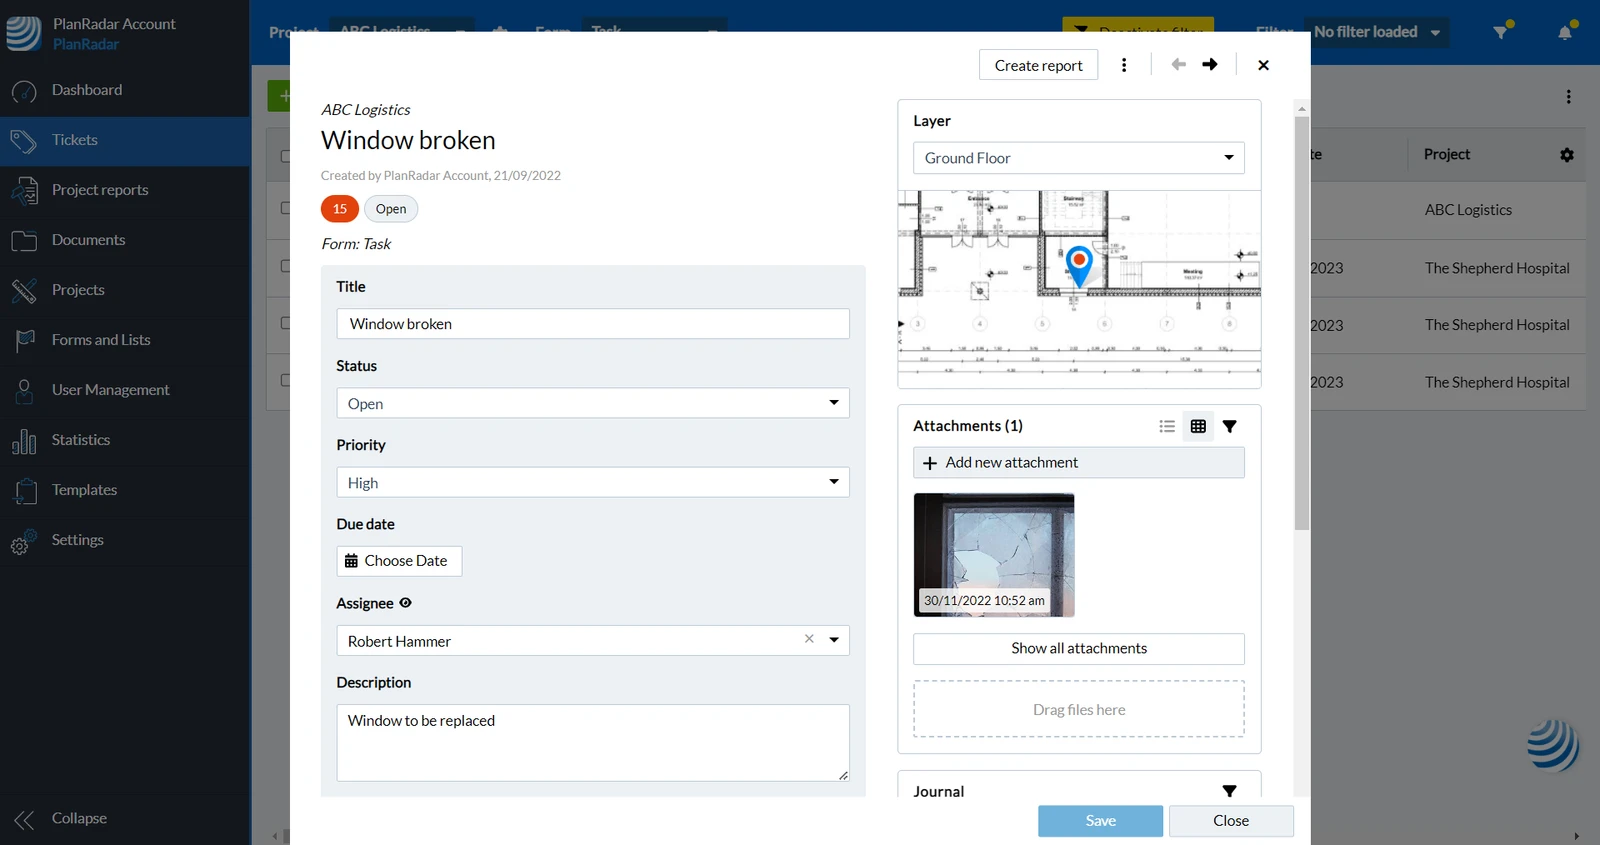1600x845 pixels.
Task: Switch attachments to list view
Action: coord(1167,426)
